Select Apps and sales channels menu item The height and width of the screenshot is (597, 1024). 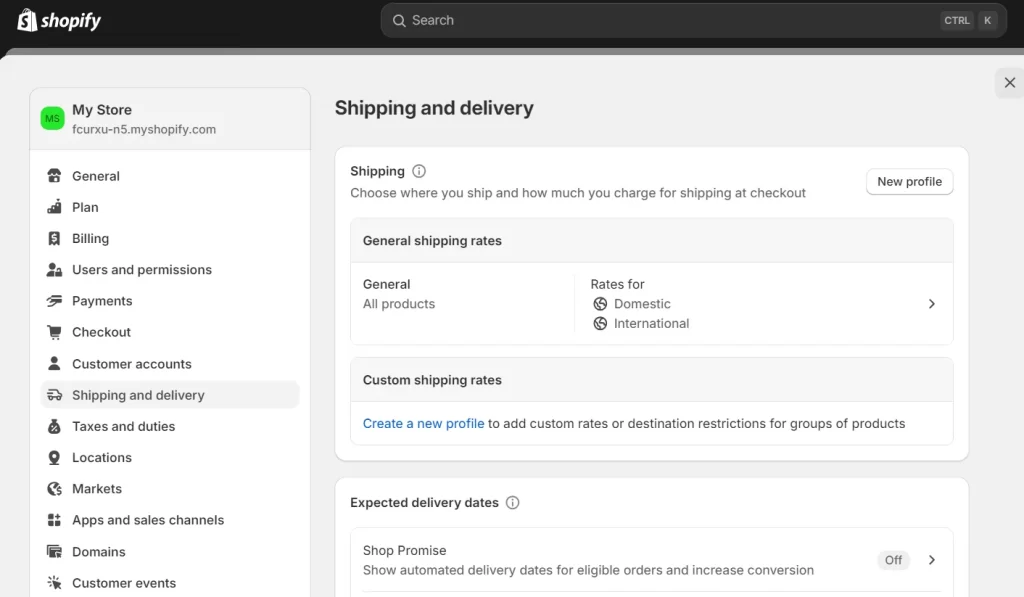tap(147, 520)
